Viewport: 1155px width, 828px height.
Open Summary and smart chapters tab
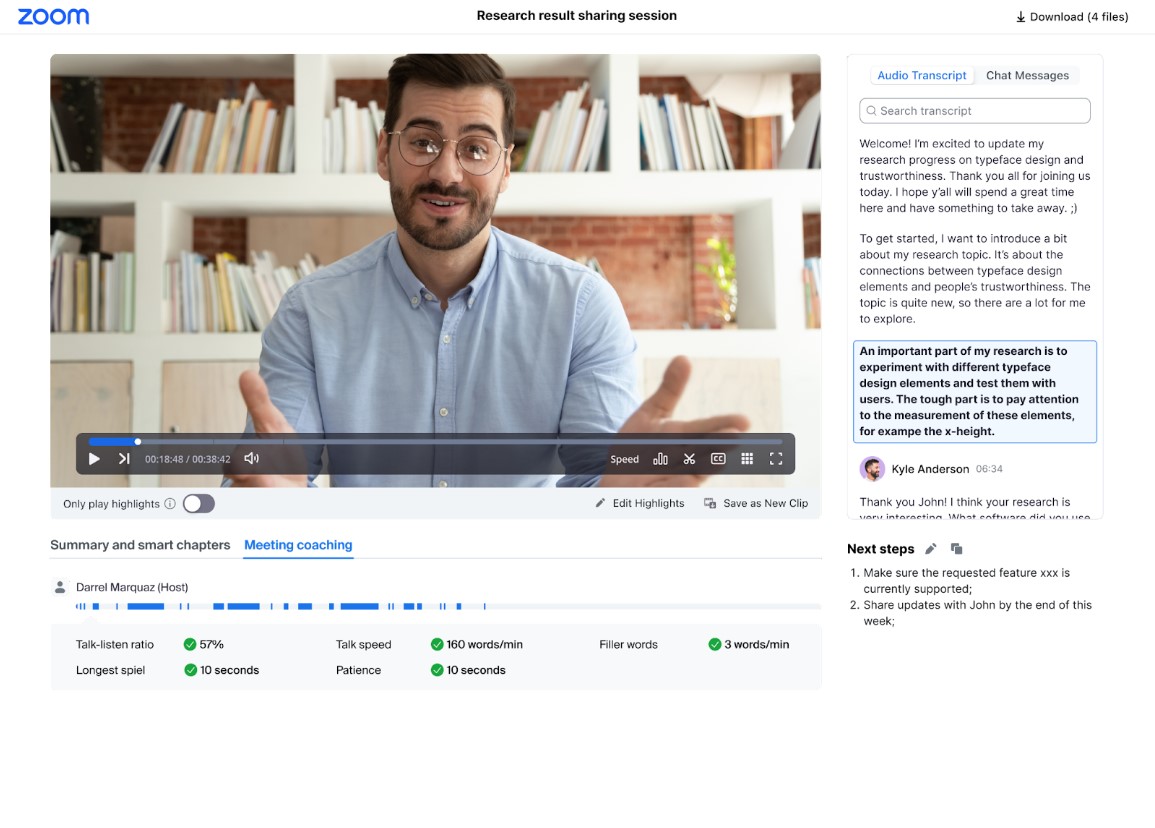point(140,545)
